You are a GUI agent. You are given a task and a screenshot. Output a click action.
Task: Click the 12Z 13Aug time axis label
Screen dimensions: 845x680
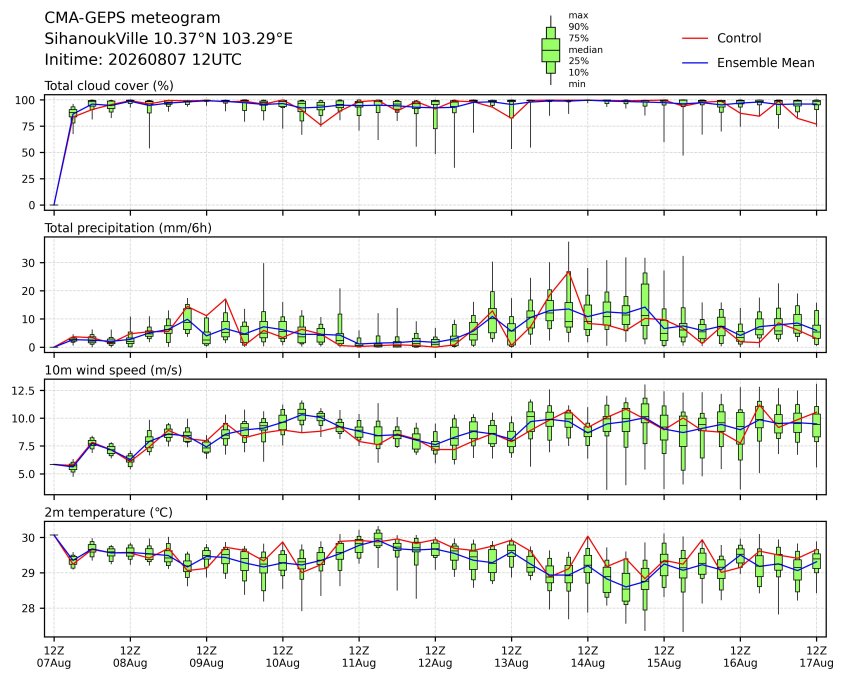click(511, 657)
